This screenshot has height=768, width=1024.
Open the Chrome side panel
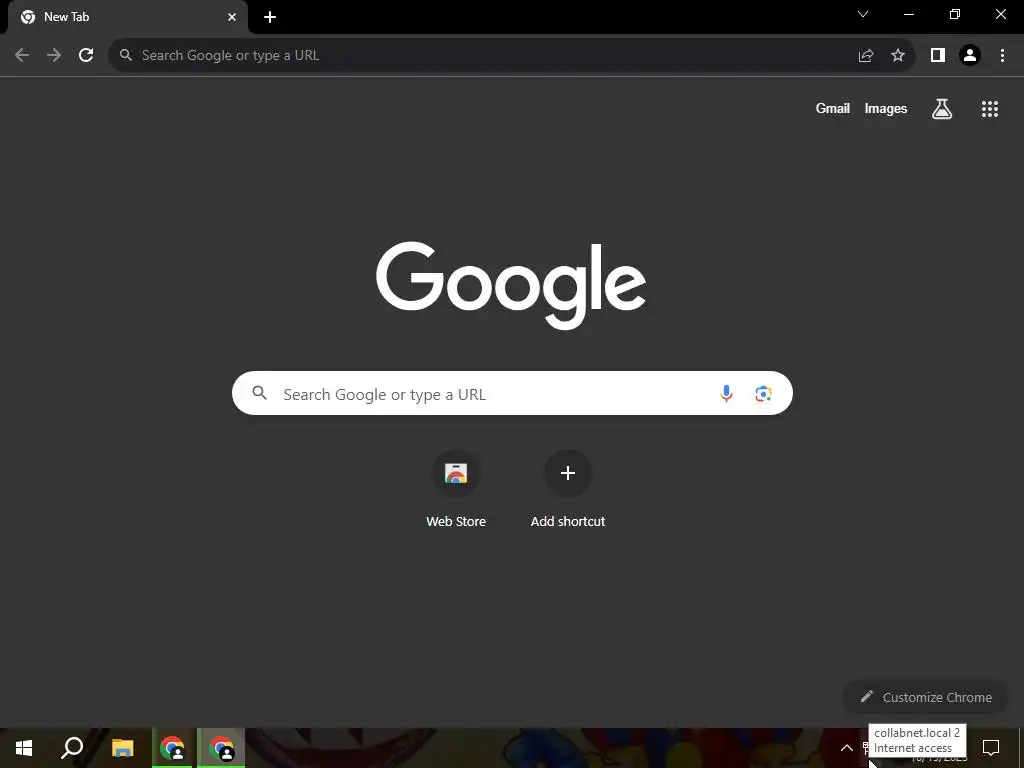(x=938, y=56)
